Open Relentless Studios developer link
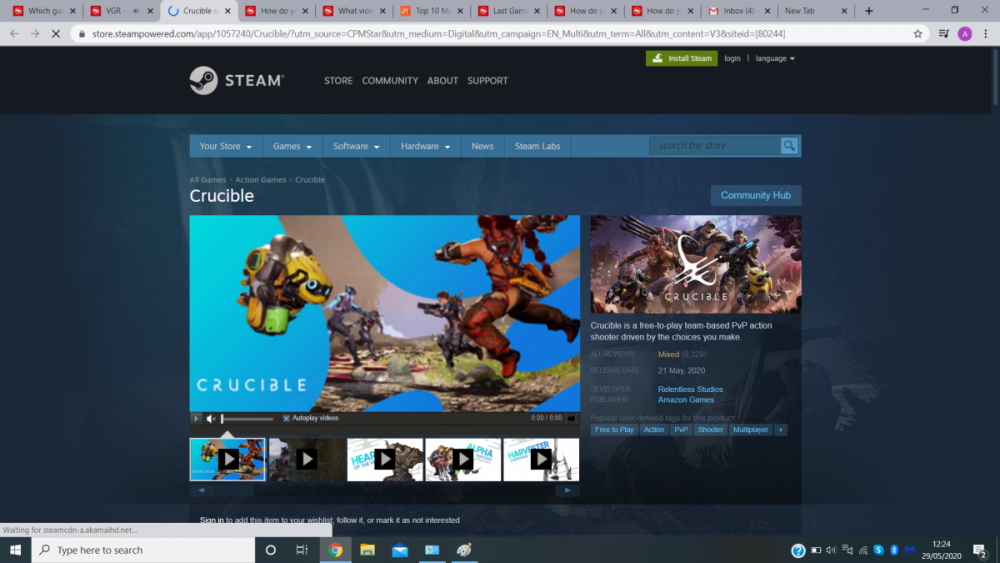This screenshot has width=1000, height=563. pyautogui.click(x=690, y=389)
